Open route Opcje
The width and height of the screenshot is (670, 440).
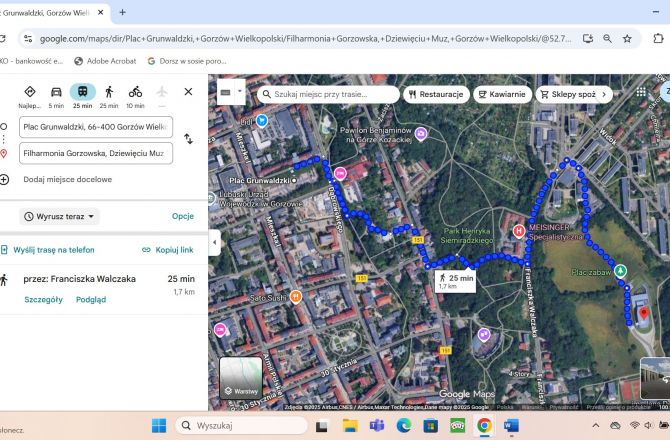point(183,216)
